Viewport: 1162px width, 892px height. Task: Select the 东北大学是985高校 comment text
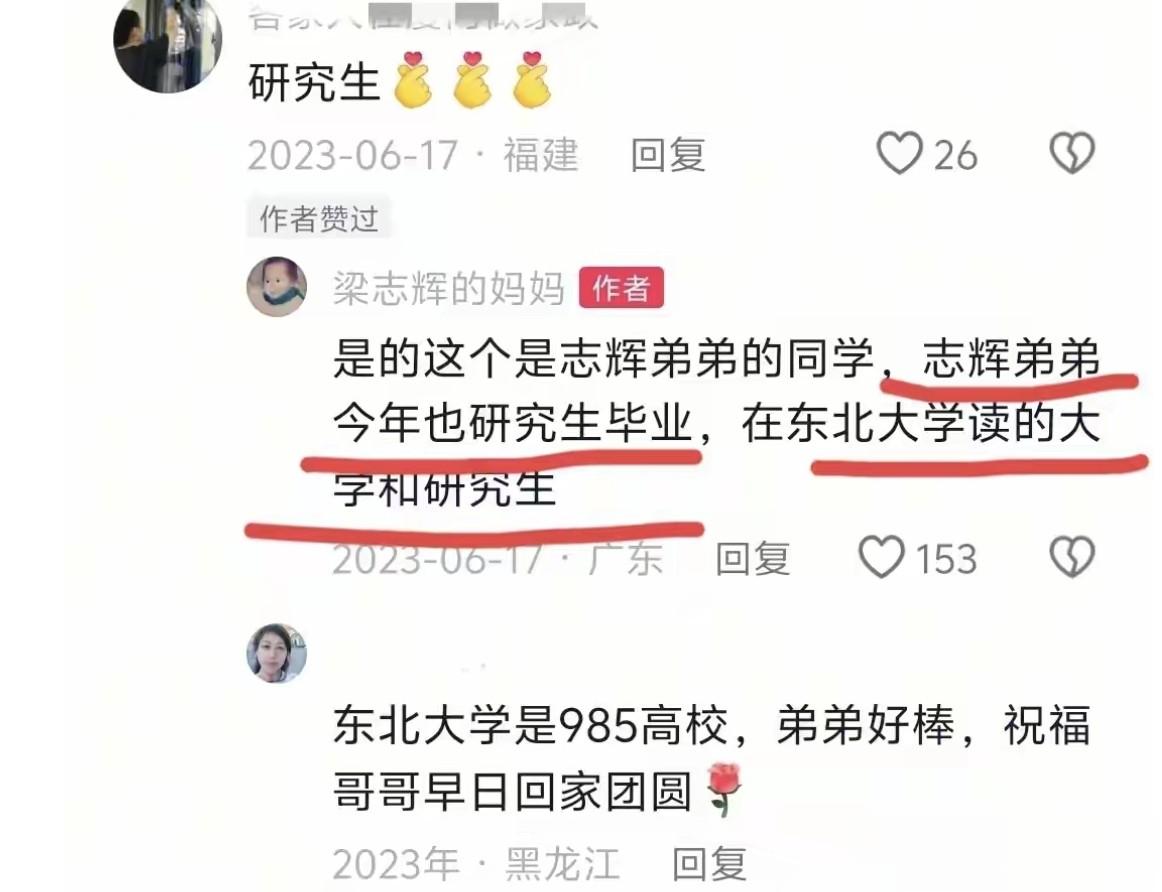pyautogui.click(x=711, y=758)
